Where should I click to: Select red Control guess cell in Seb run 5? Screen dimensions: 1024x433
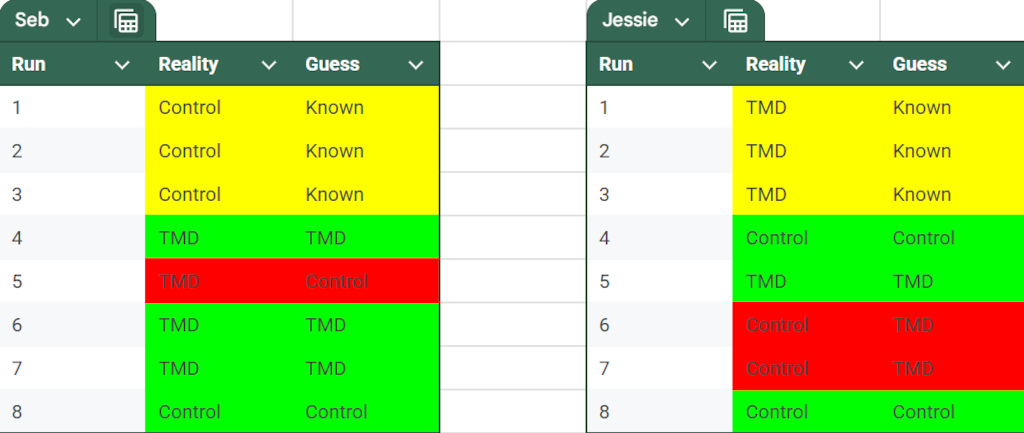coord(366,281)
